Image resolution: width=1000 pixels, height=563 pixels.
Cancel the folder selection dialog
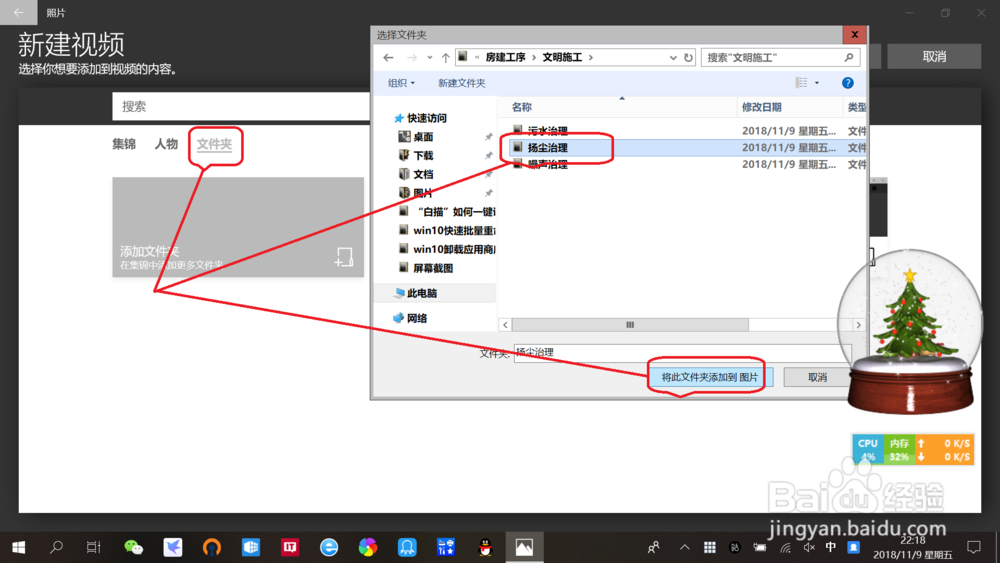point(818,377)
